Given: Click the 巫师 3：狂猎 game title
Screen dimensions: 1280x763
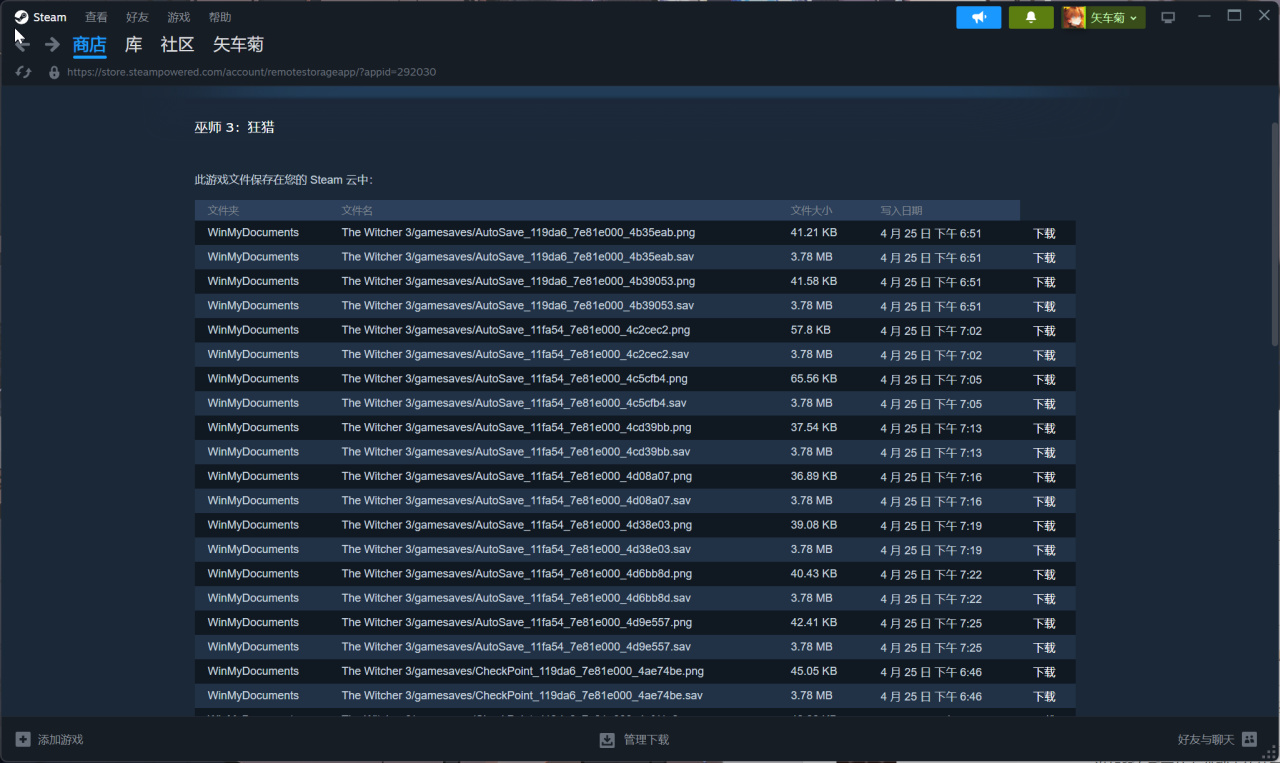Looking at the screenshot, I should pyautogui.click(x=234, y=127).
